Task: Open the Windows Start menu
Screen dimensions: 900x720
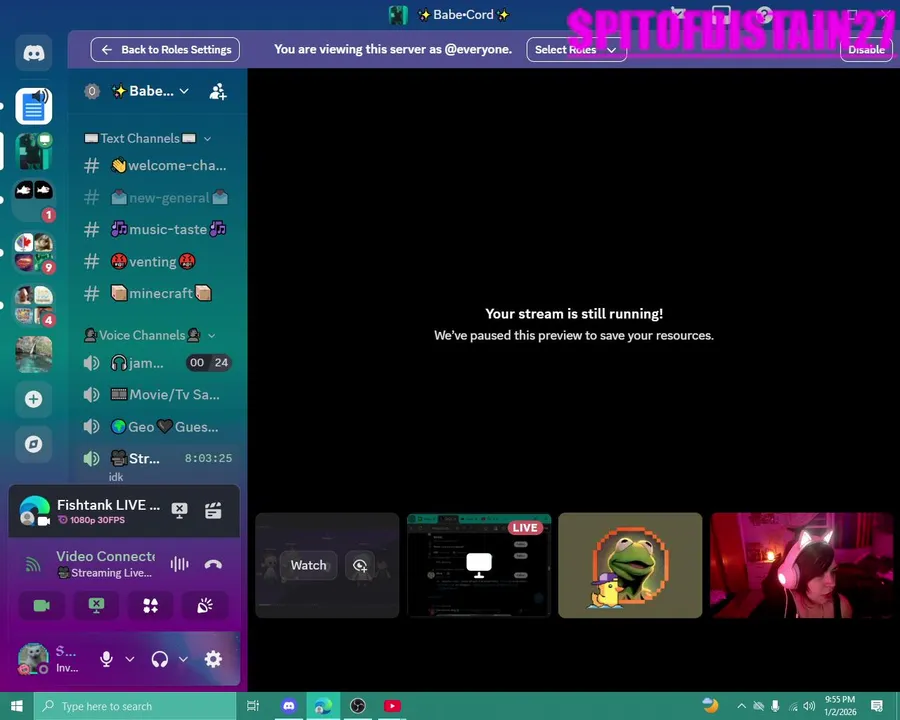Action: coord(17,706)
